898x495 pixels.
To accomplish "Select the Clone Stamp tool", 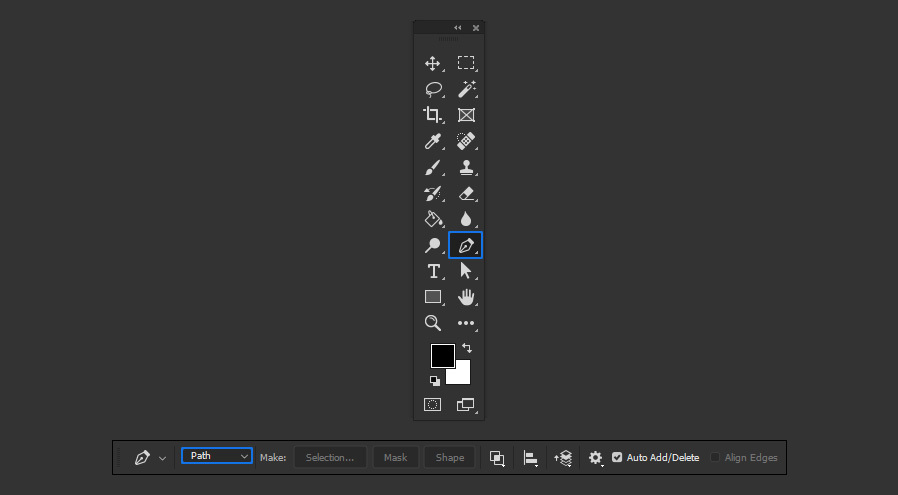I will pyautogui.click(x=466, y=167).
